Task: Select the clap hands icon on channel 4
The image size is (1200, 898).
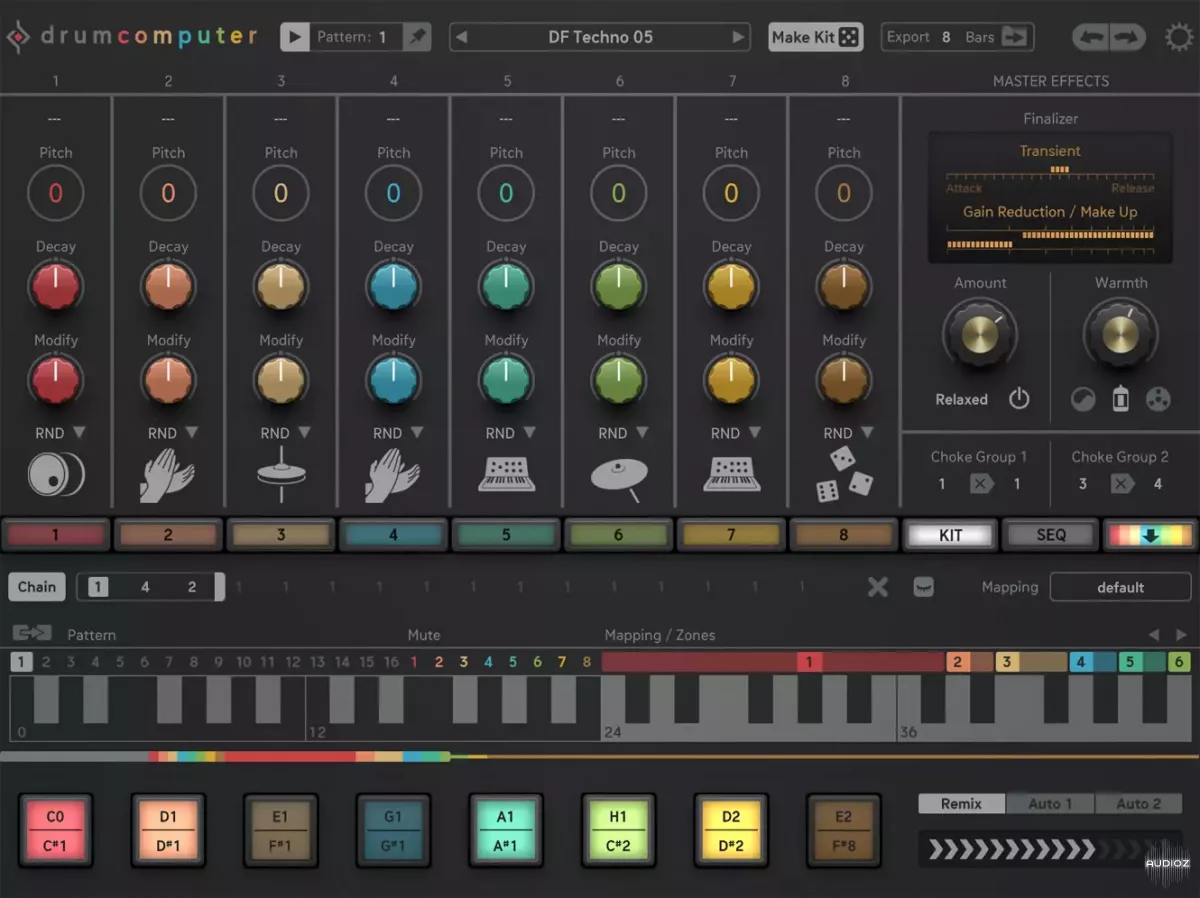Action: click(x=393, y=475)
